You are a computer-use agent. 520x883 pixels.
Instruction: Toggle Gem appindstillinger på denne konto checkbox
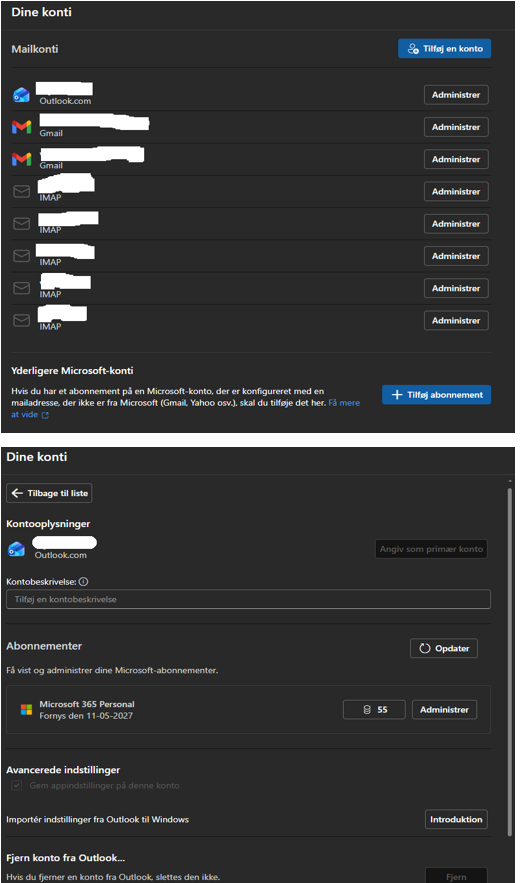[x=17, y=785]
